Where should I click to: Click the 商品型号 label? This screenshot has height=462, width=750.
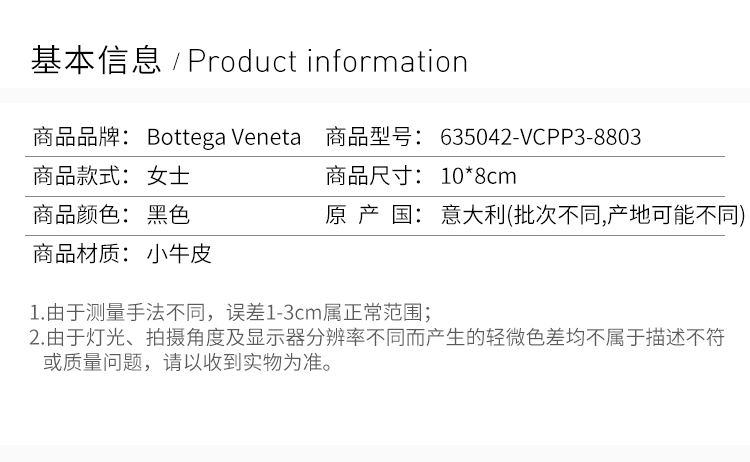(x=374, y=137)
